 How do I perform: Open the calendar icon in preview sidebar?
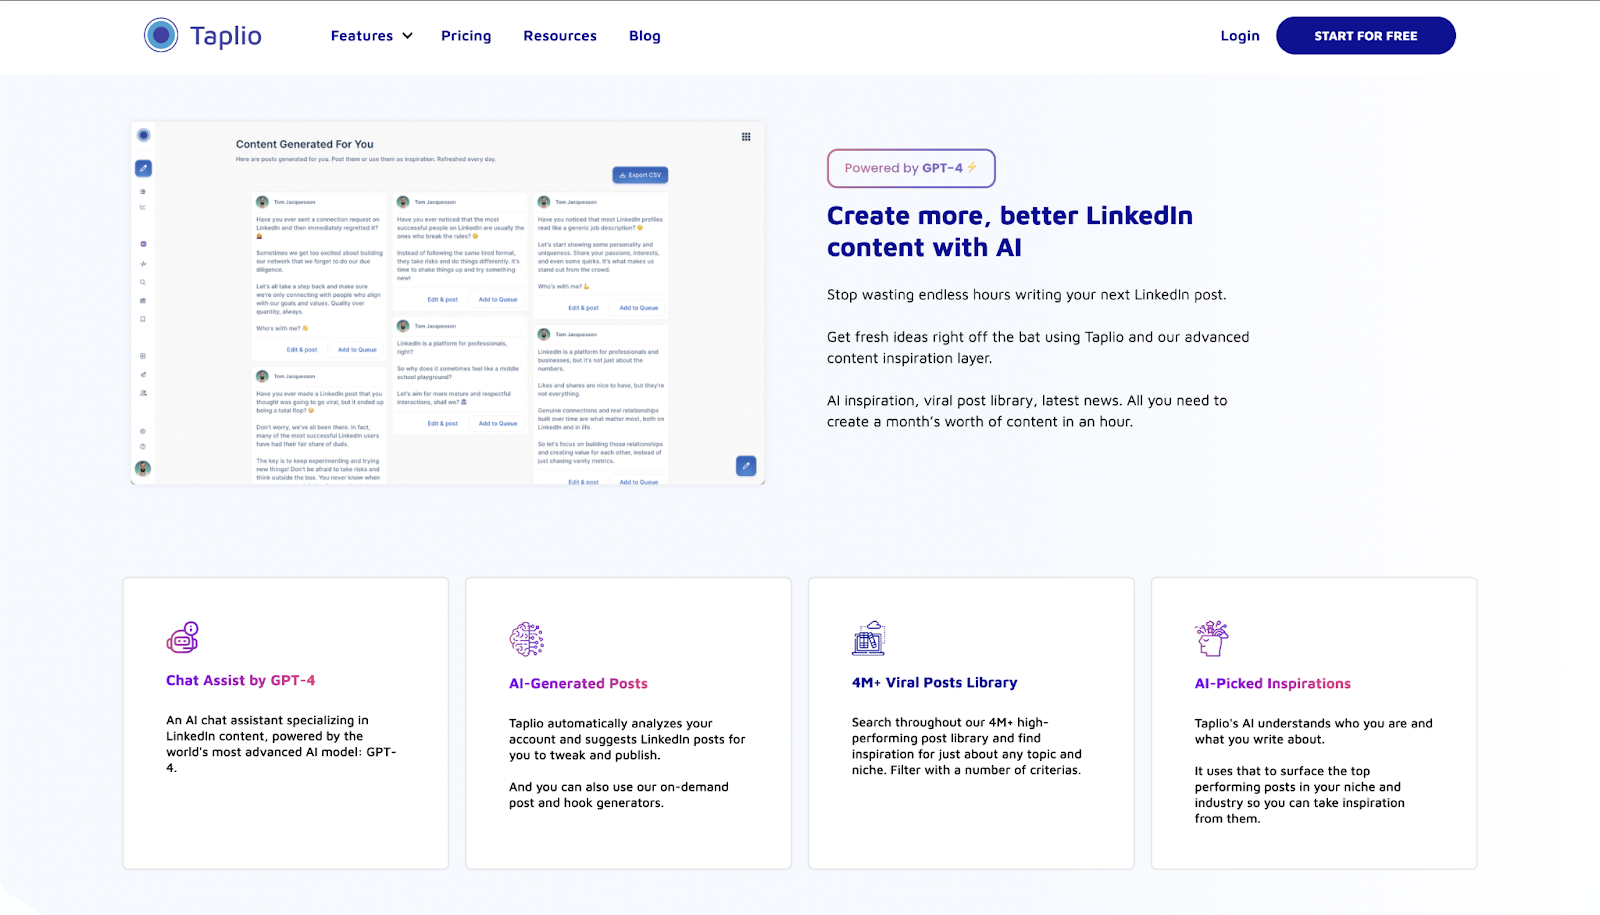pos(143,300)
